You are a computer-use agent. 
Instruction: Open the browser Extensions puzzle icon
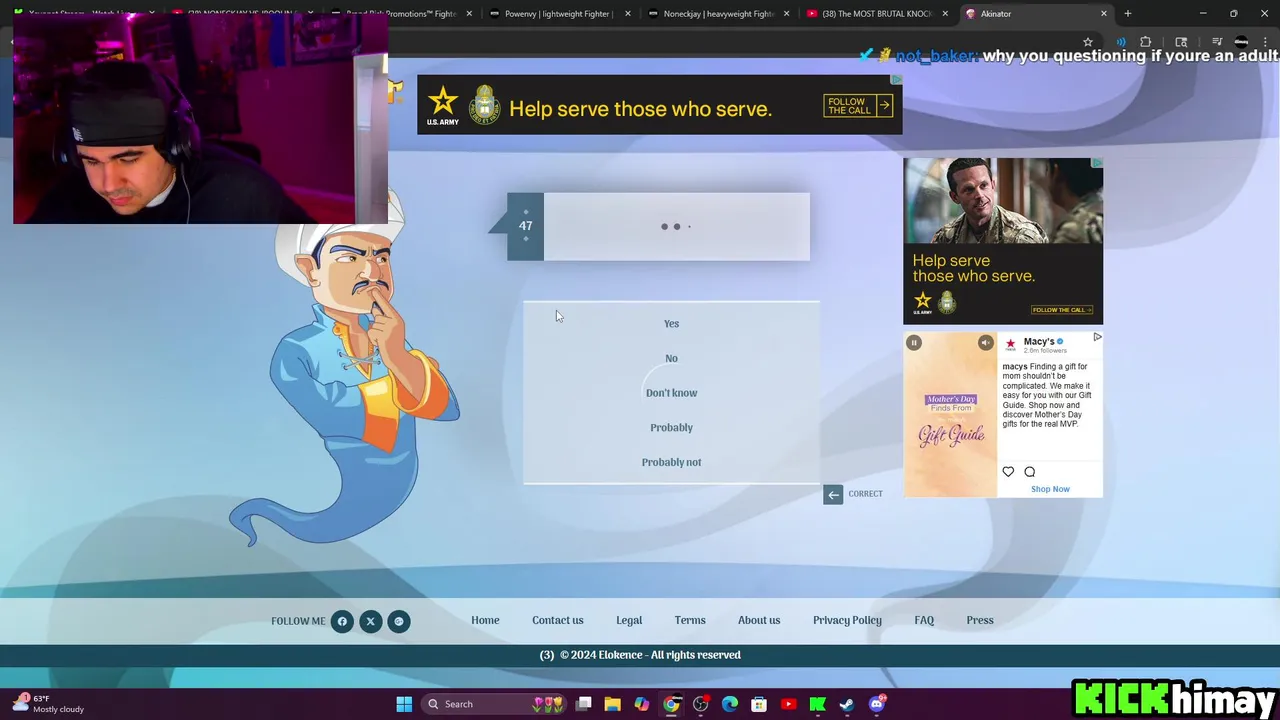point(1146,42)
